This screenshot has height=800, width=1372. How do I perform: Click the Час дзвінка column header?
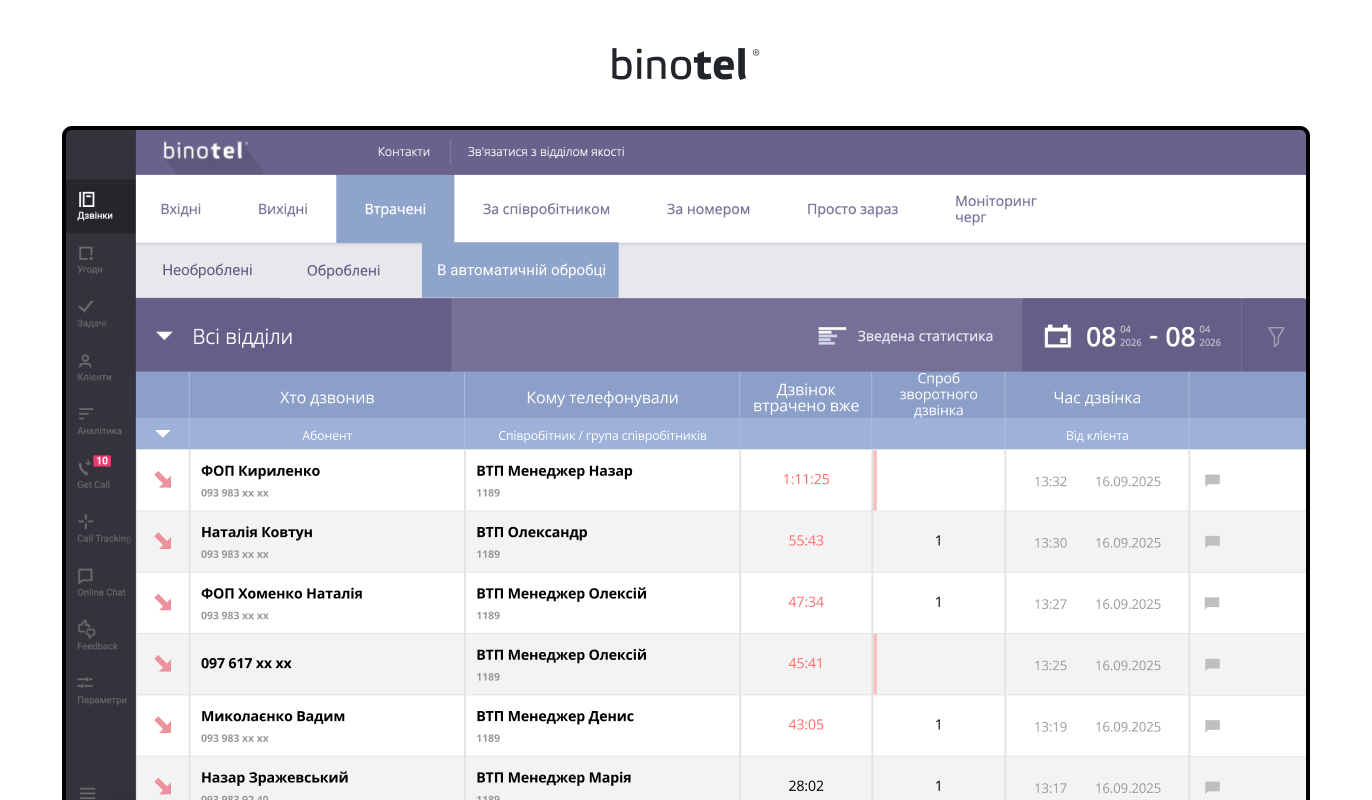pos(1097,397)
